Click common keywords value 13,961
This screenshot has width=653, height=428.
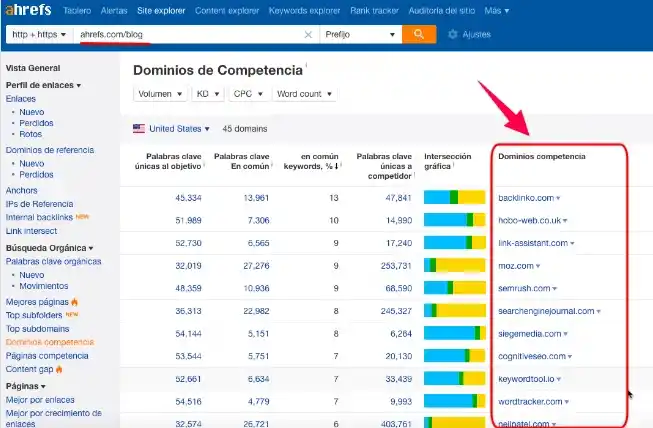(x=256, y=198)
